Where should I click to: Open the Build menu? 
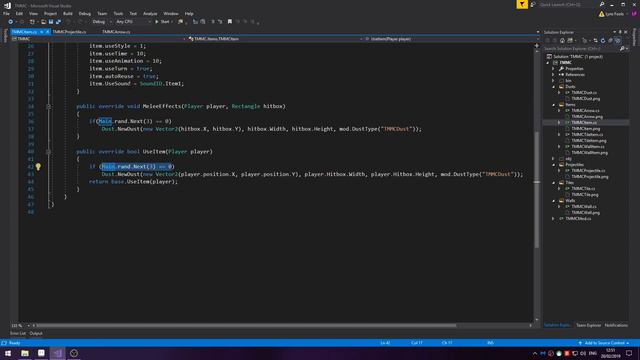[x=68, y=13]
